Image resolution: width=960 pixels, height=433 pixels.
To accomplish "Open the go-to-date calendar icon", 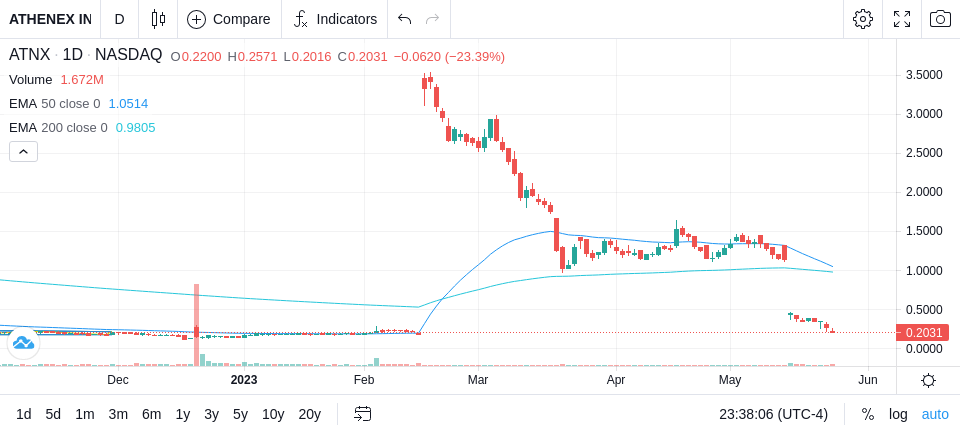I will click(x=362, y=414).
